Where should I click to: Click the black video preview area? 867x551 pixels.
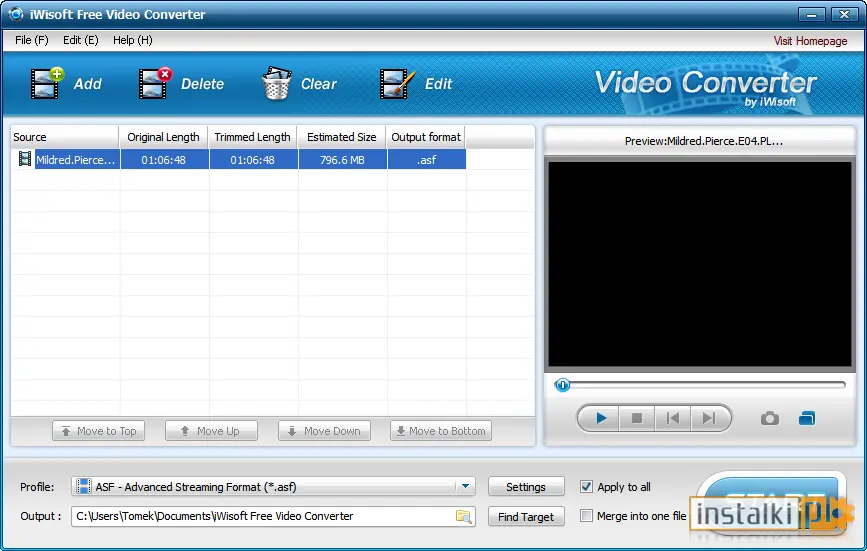[x=699, y=264]
